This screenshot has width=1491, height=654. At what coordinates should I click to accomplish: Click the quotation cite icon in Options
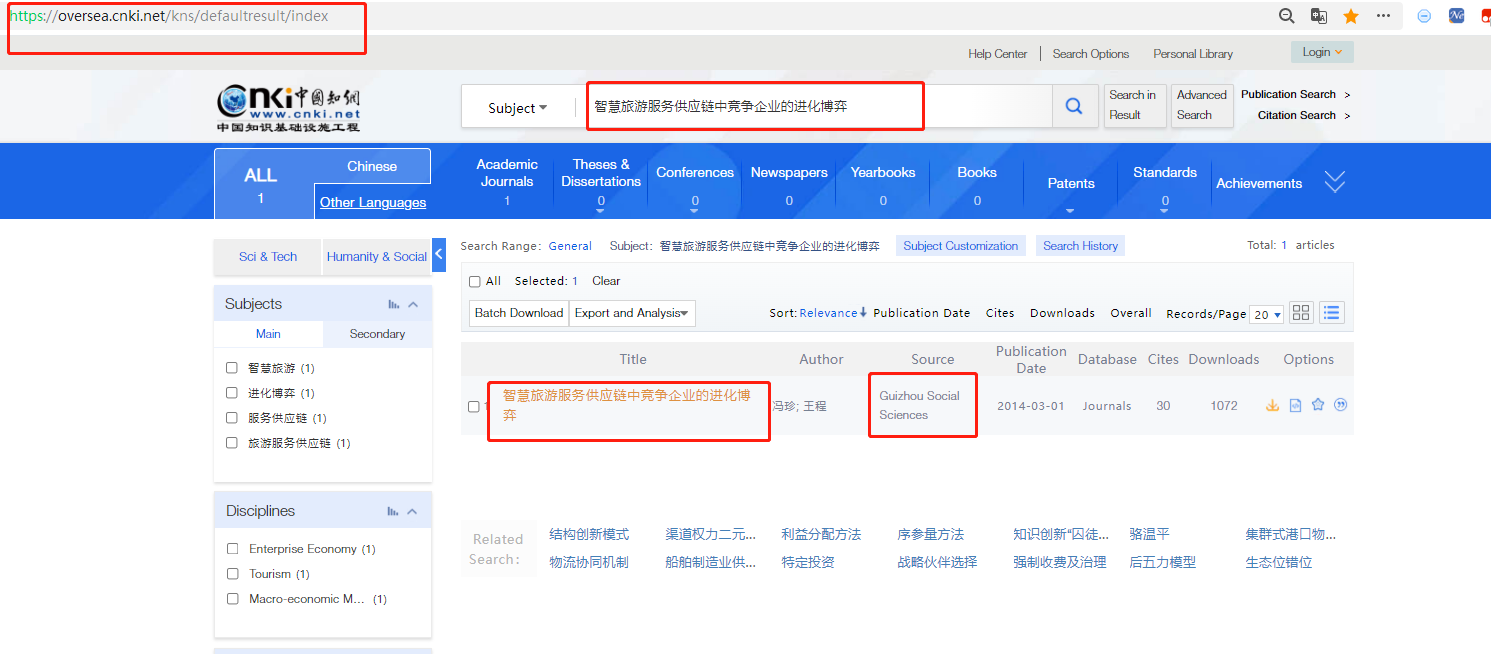(1341, 405)
